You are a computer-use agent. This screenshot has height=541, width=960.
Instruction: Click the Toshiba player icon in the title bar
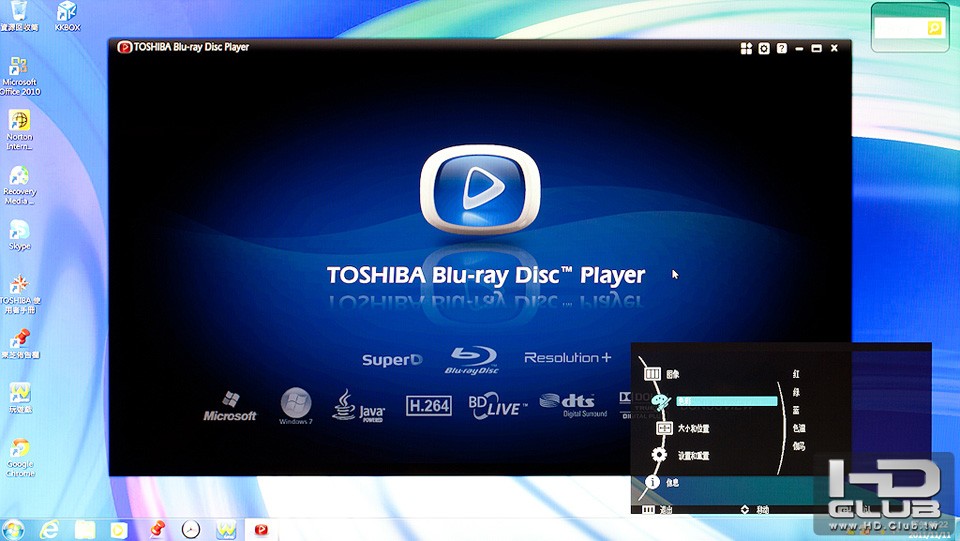(x=124, y=47)
